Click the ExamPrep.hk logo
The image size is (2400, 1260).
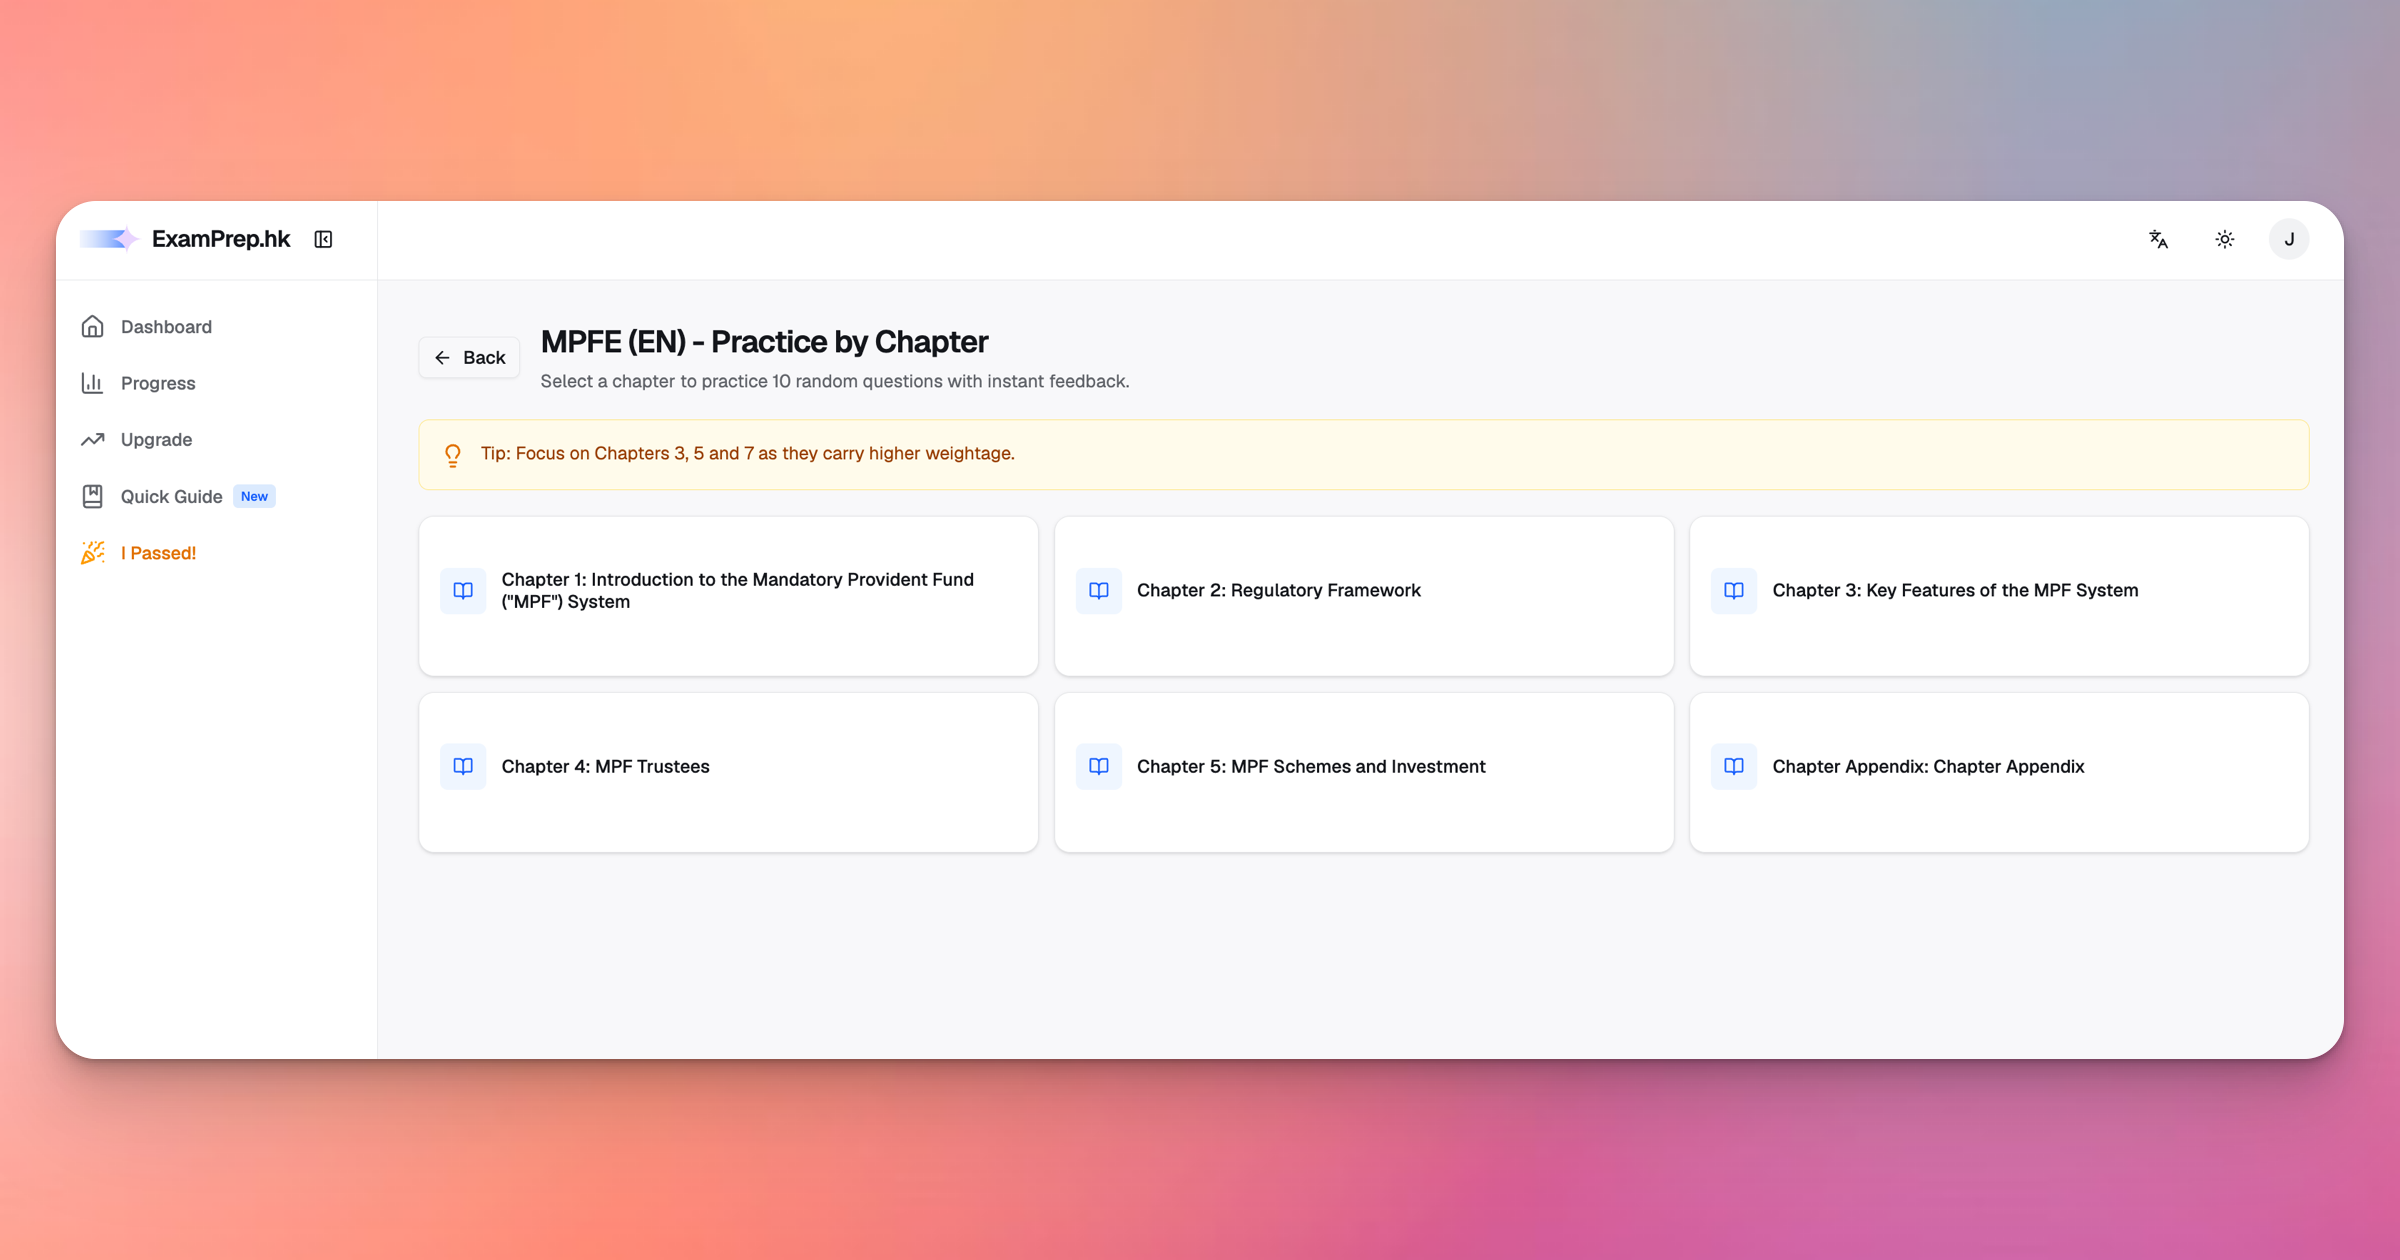click(x=186, y=239)
